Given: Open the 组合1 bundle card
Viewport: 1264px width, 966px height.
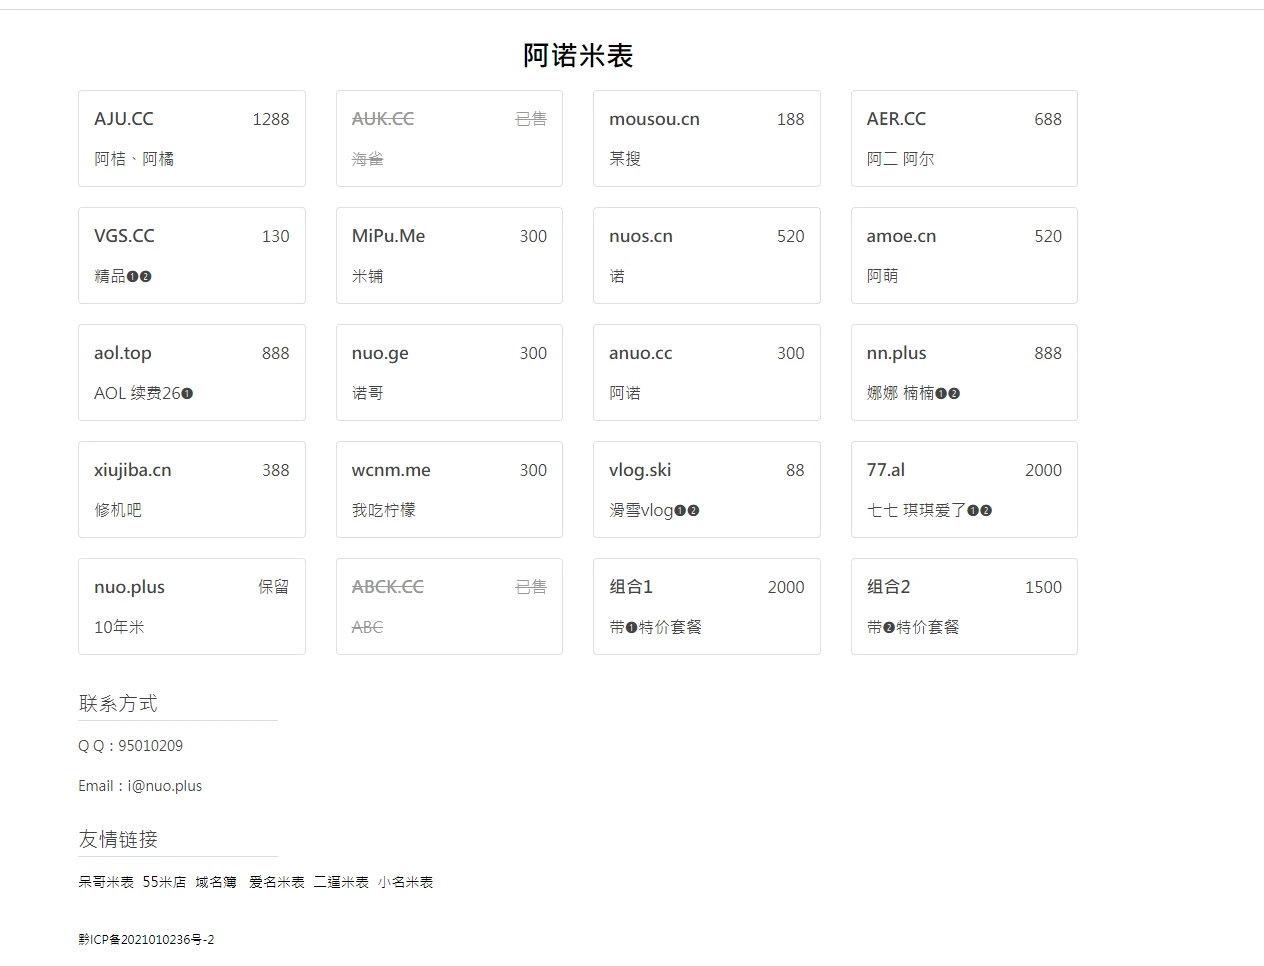Looking at the screenshot, I should (707, 606).
